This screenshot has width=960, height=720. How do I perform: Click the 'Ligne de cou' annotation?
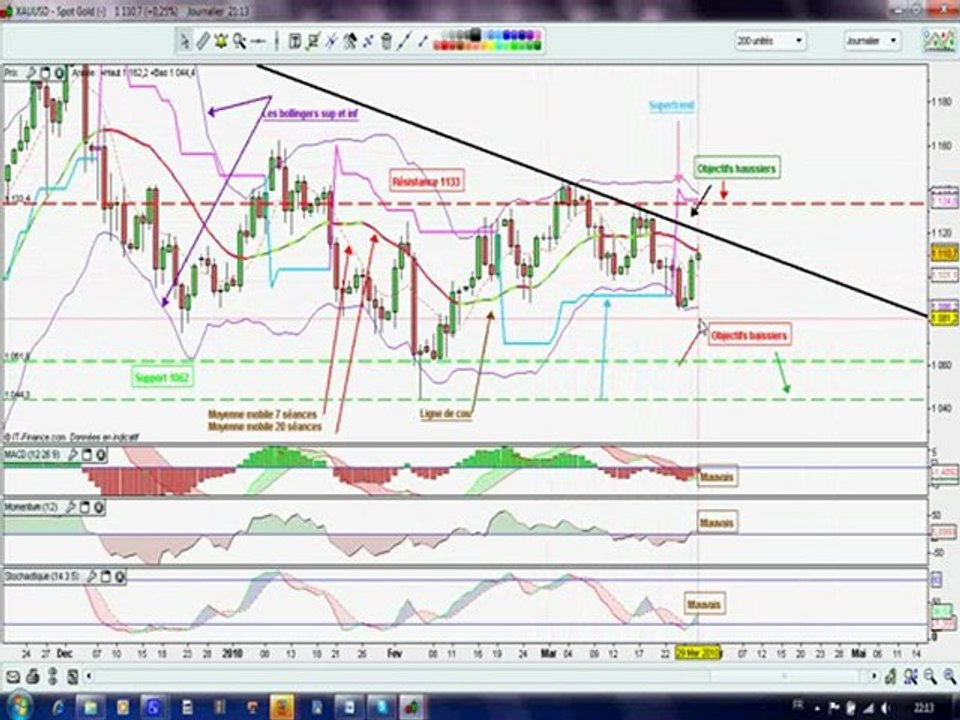point(446,414)
